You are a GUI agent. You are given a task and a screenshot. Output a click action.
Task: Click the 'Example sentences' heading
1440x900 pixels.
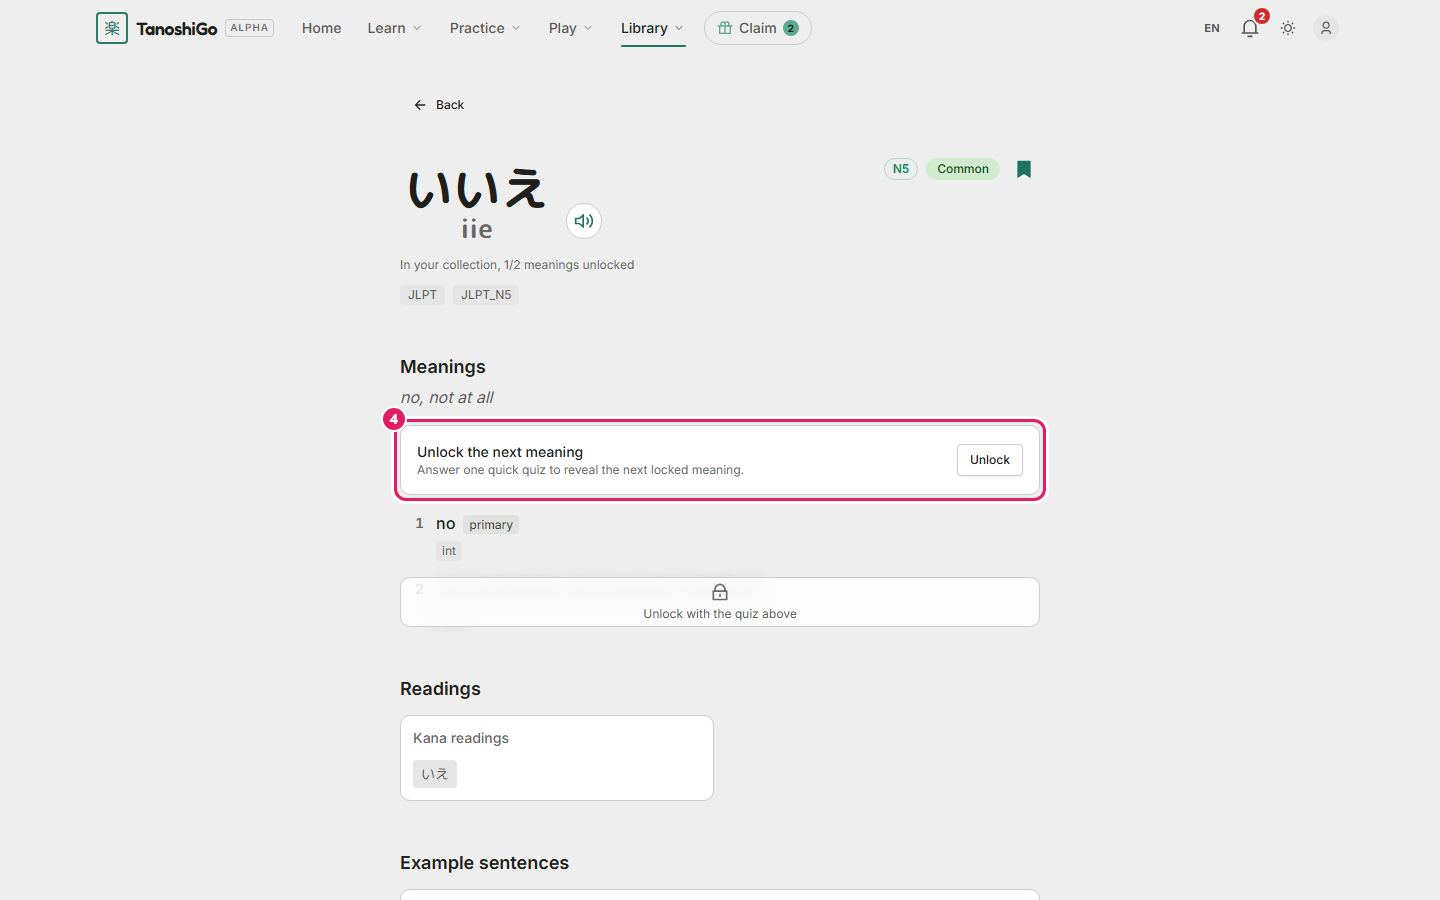(484, 863)
